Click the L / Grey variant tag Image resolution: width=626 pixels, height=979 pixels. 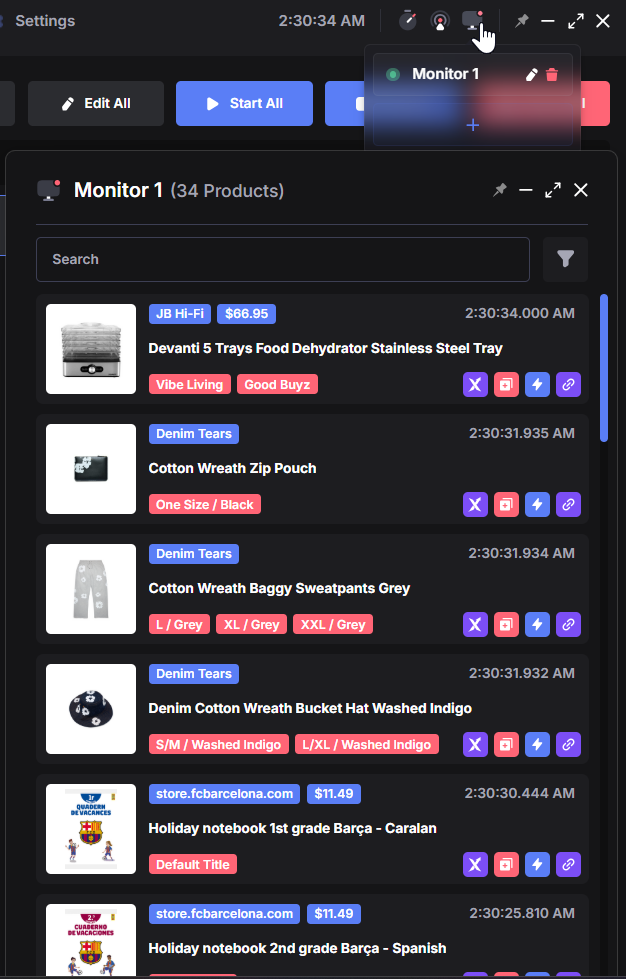[x=179, y=624]
